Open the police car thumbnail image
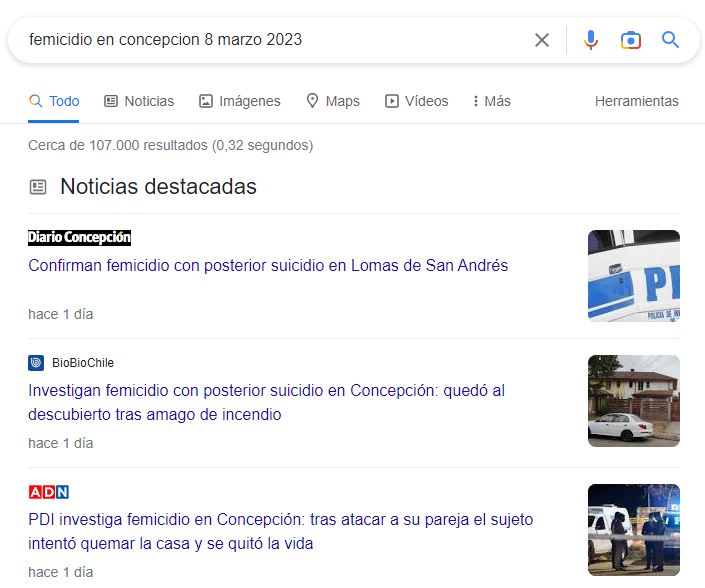Viewport: 705px width, 588px height. (x=634, y=276)
